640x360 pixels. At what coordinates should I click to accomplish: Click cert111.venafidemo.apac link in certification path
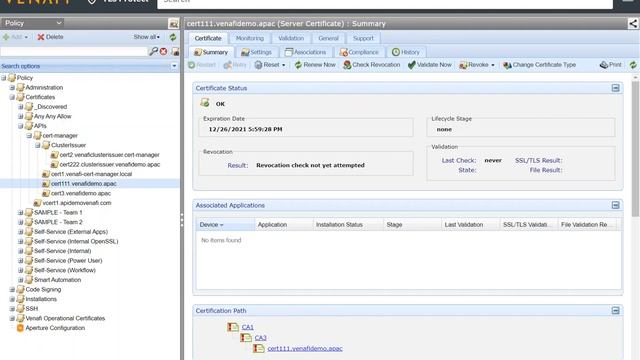click(x=305, y=349)
